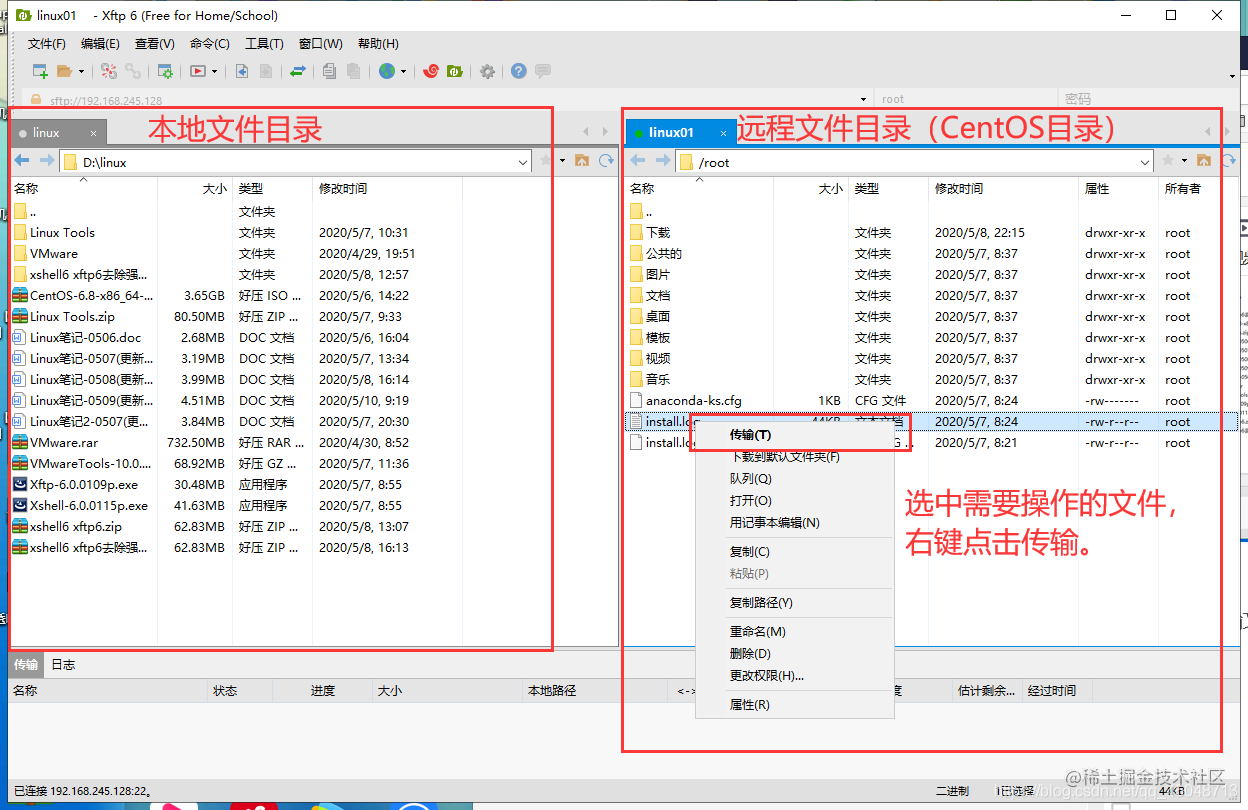Click the green Xftp toolbar icon
1248x810 pixels.
455,71
